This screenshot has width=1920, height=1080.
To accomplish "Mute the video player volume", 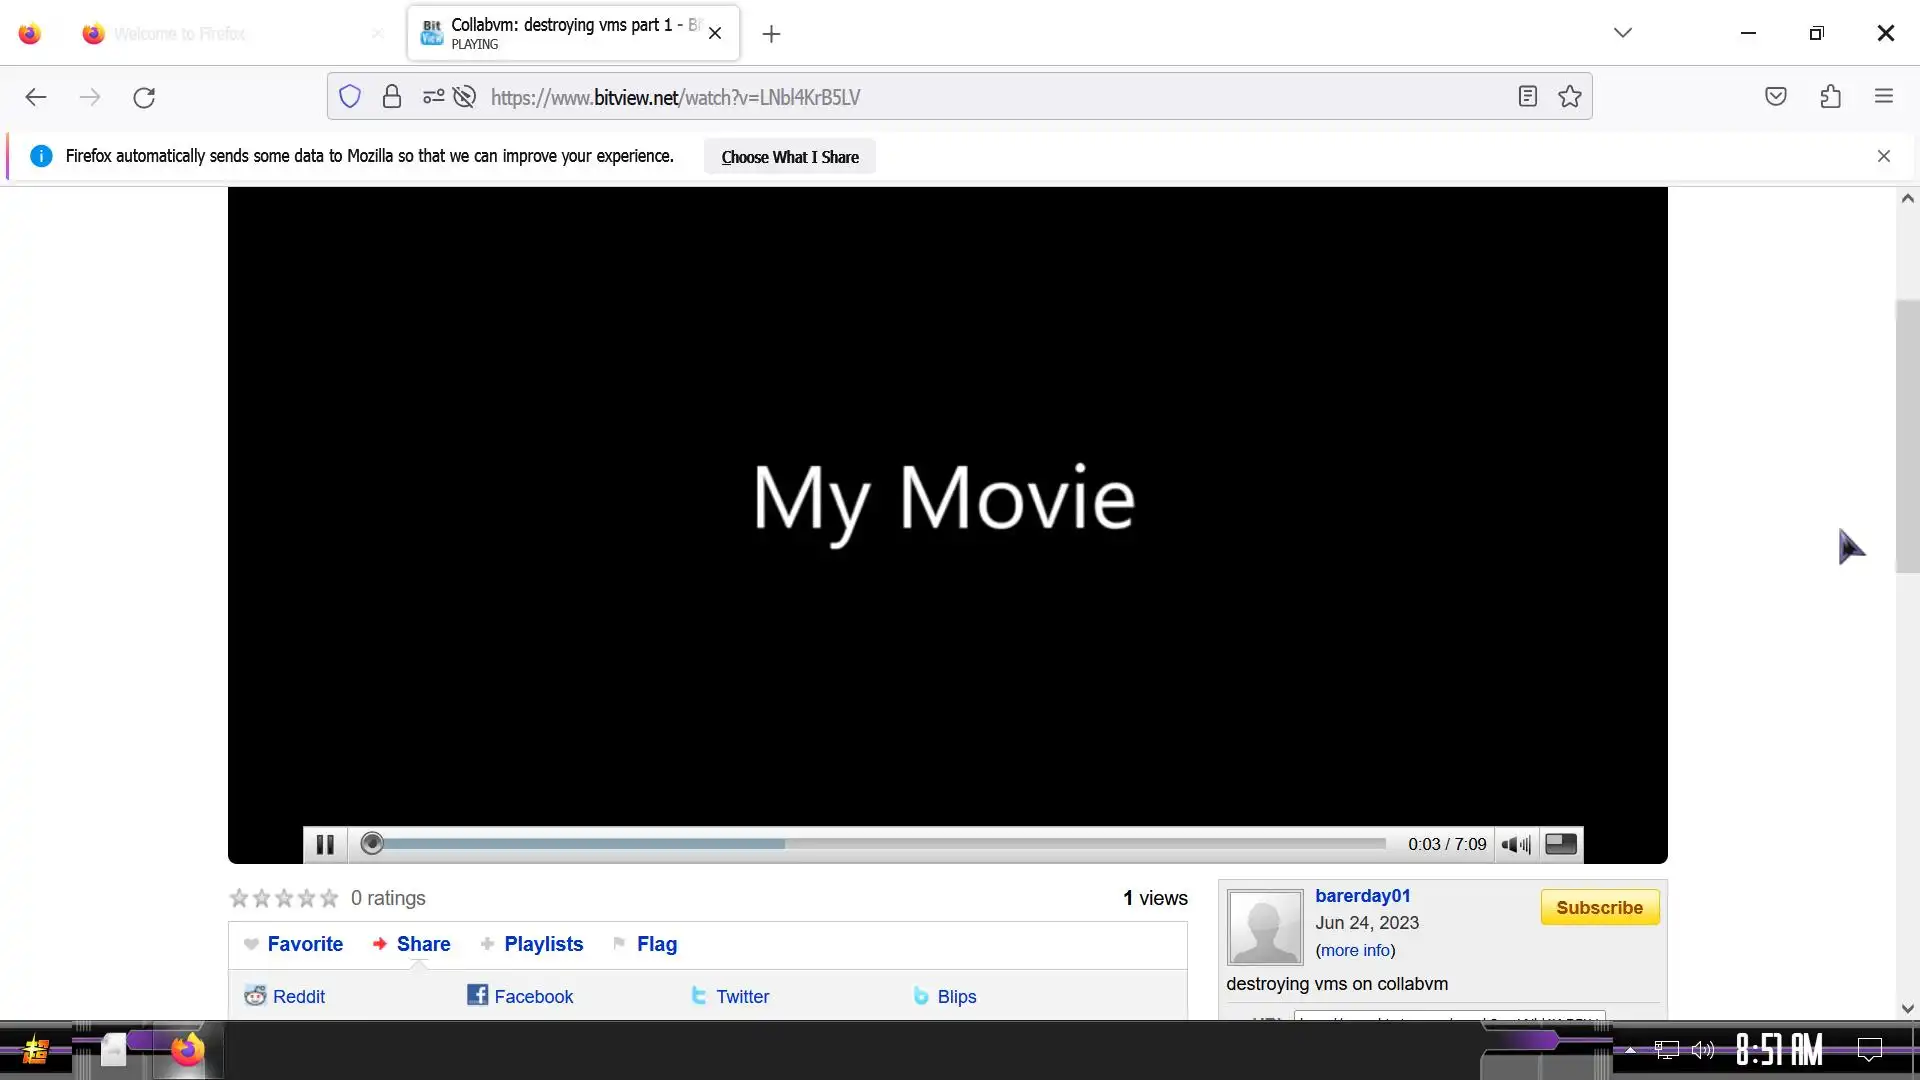I will click(1516, 845).
